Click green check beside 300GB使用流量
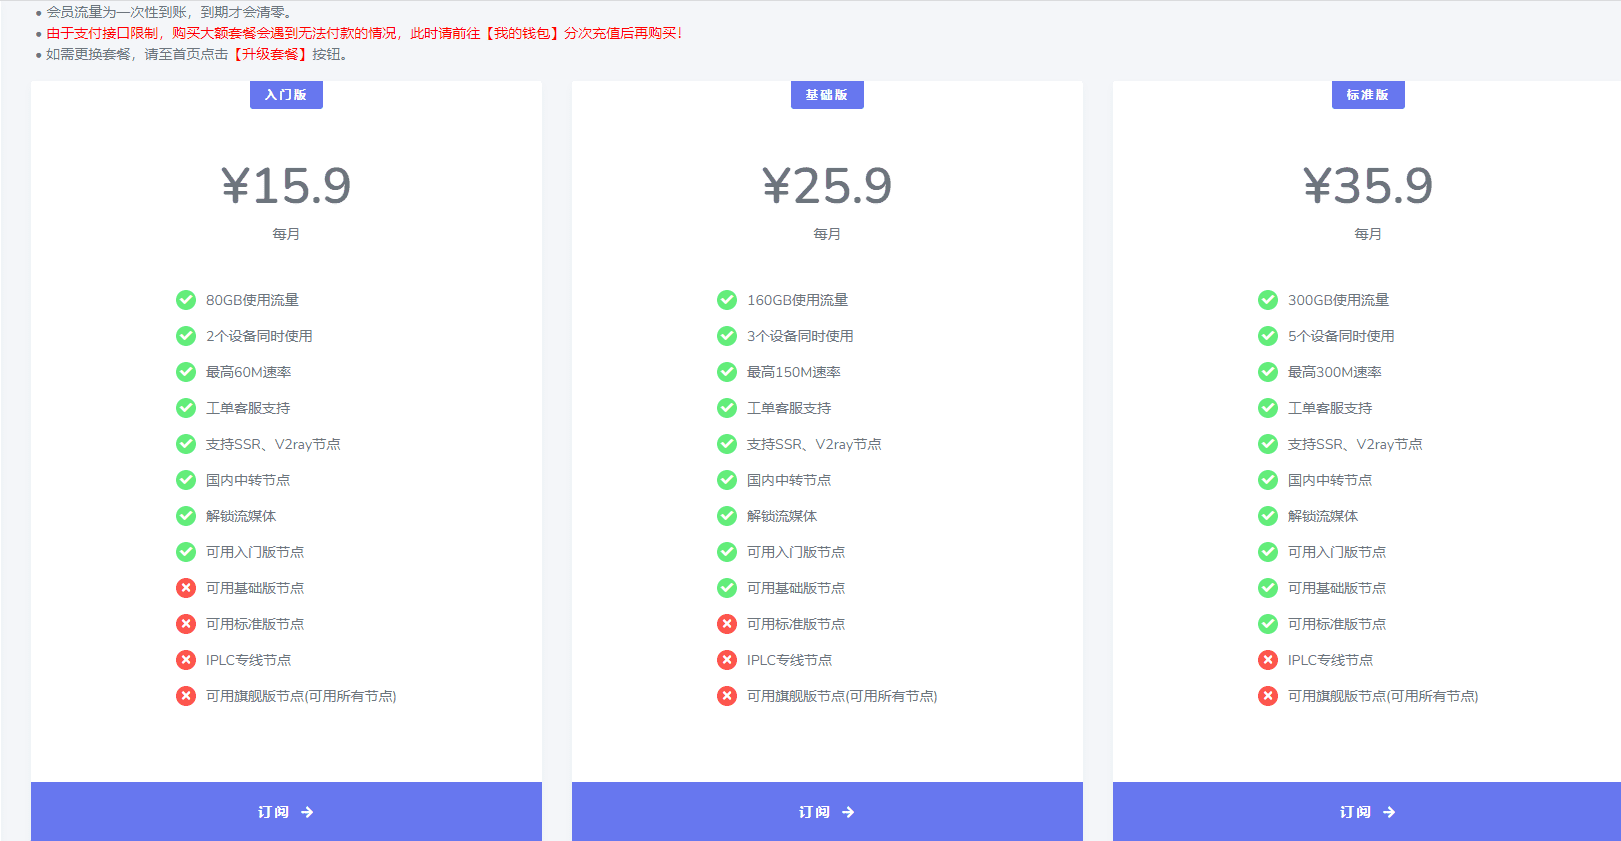The image size is (1621, 841). [x=1268, y=300]
